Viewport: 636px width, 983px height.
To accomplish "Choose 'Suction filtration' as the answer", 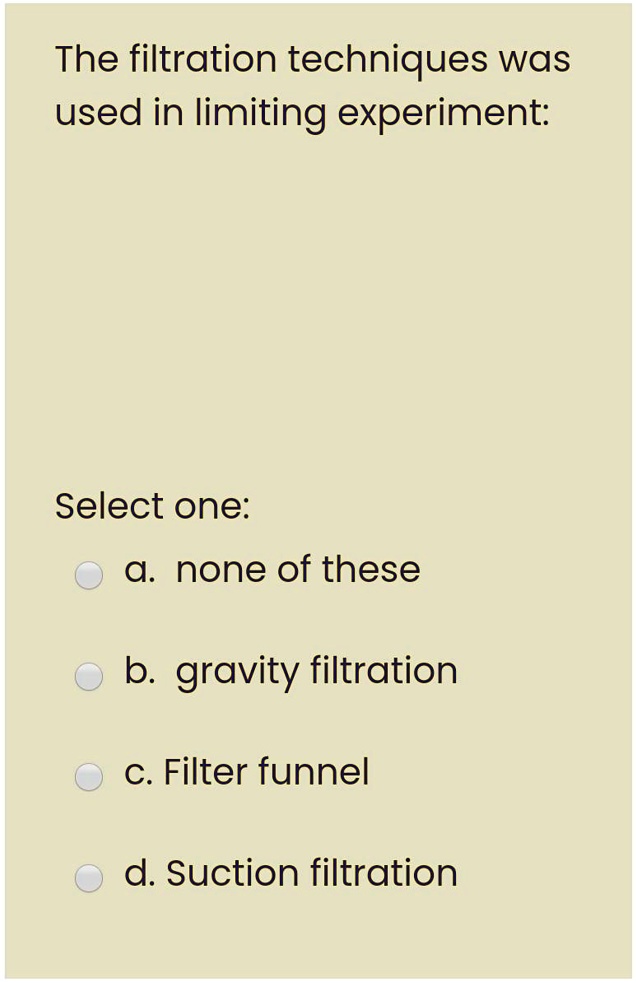I will (x=89, y=878).
